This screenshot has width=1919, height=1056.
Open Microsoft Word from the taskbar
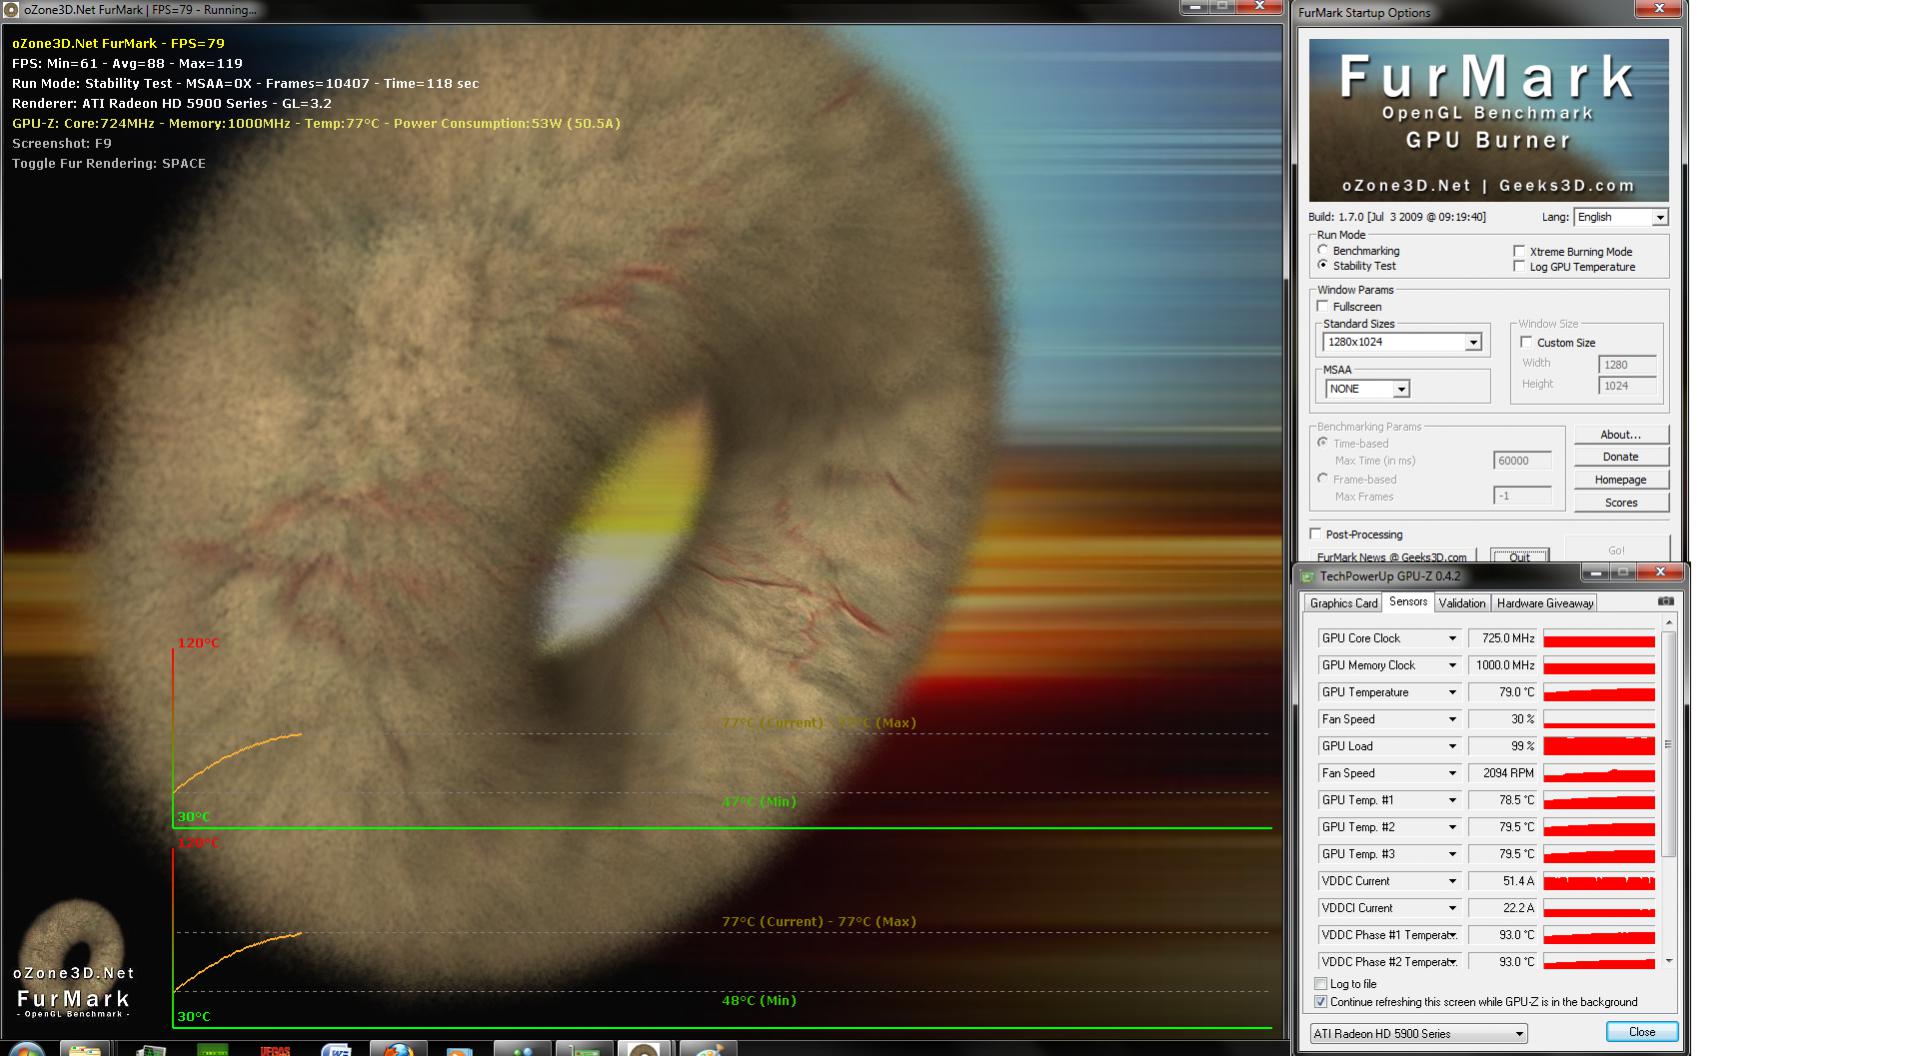coord(336,1050)
